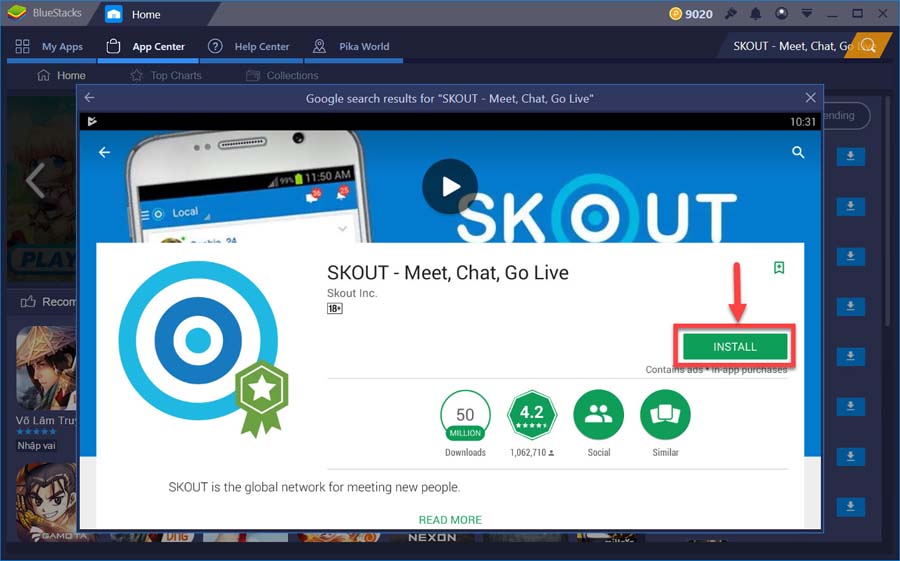This screenshot has width=900, height=561.
Task: Click back arrow in search results header
Action: coord(90,98)
